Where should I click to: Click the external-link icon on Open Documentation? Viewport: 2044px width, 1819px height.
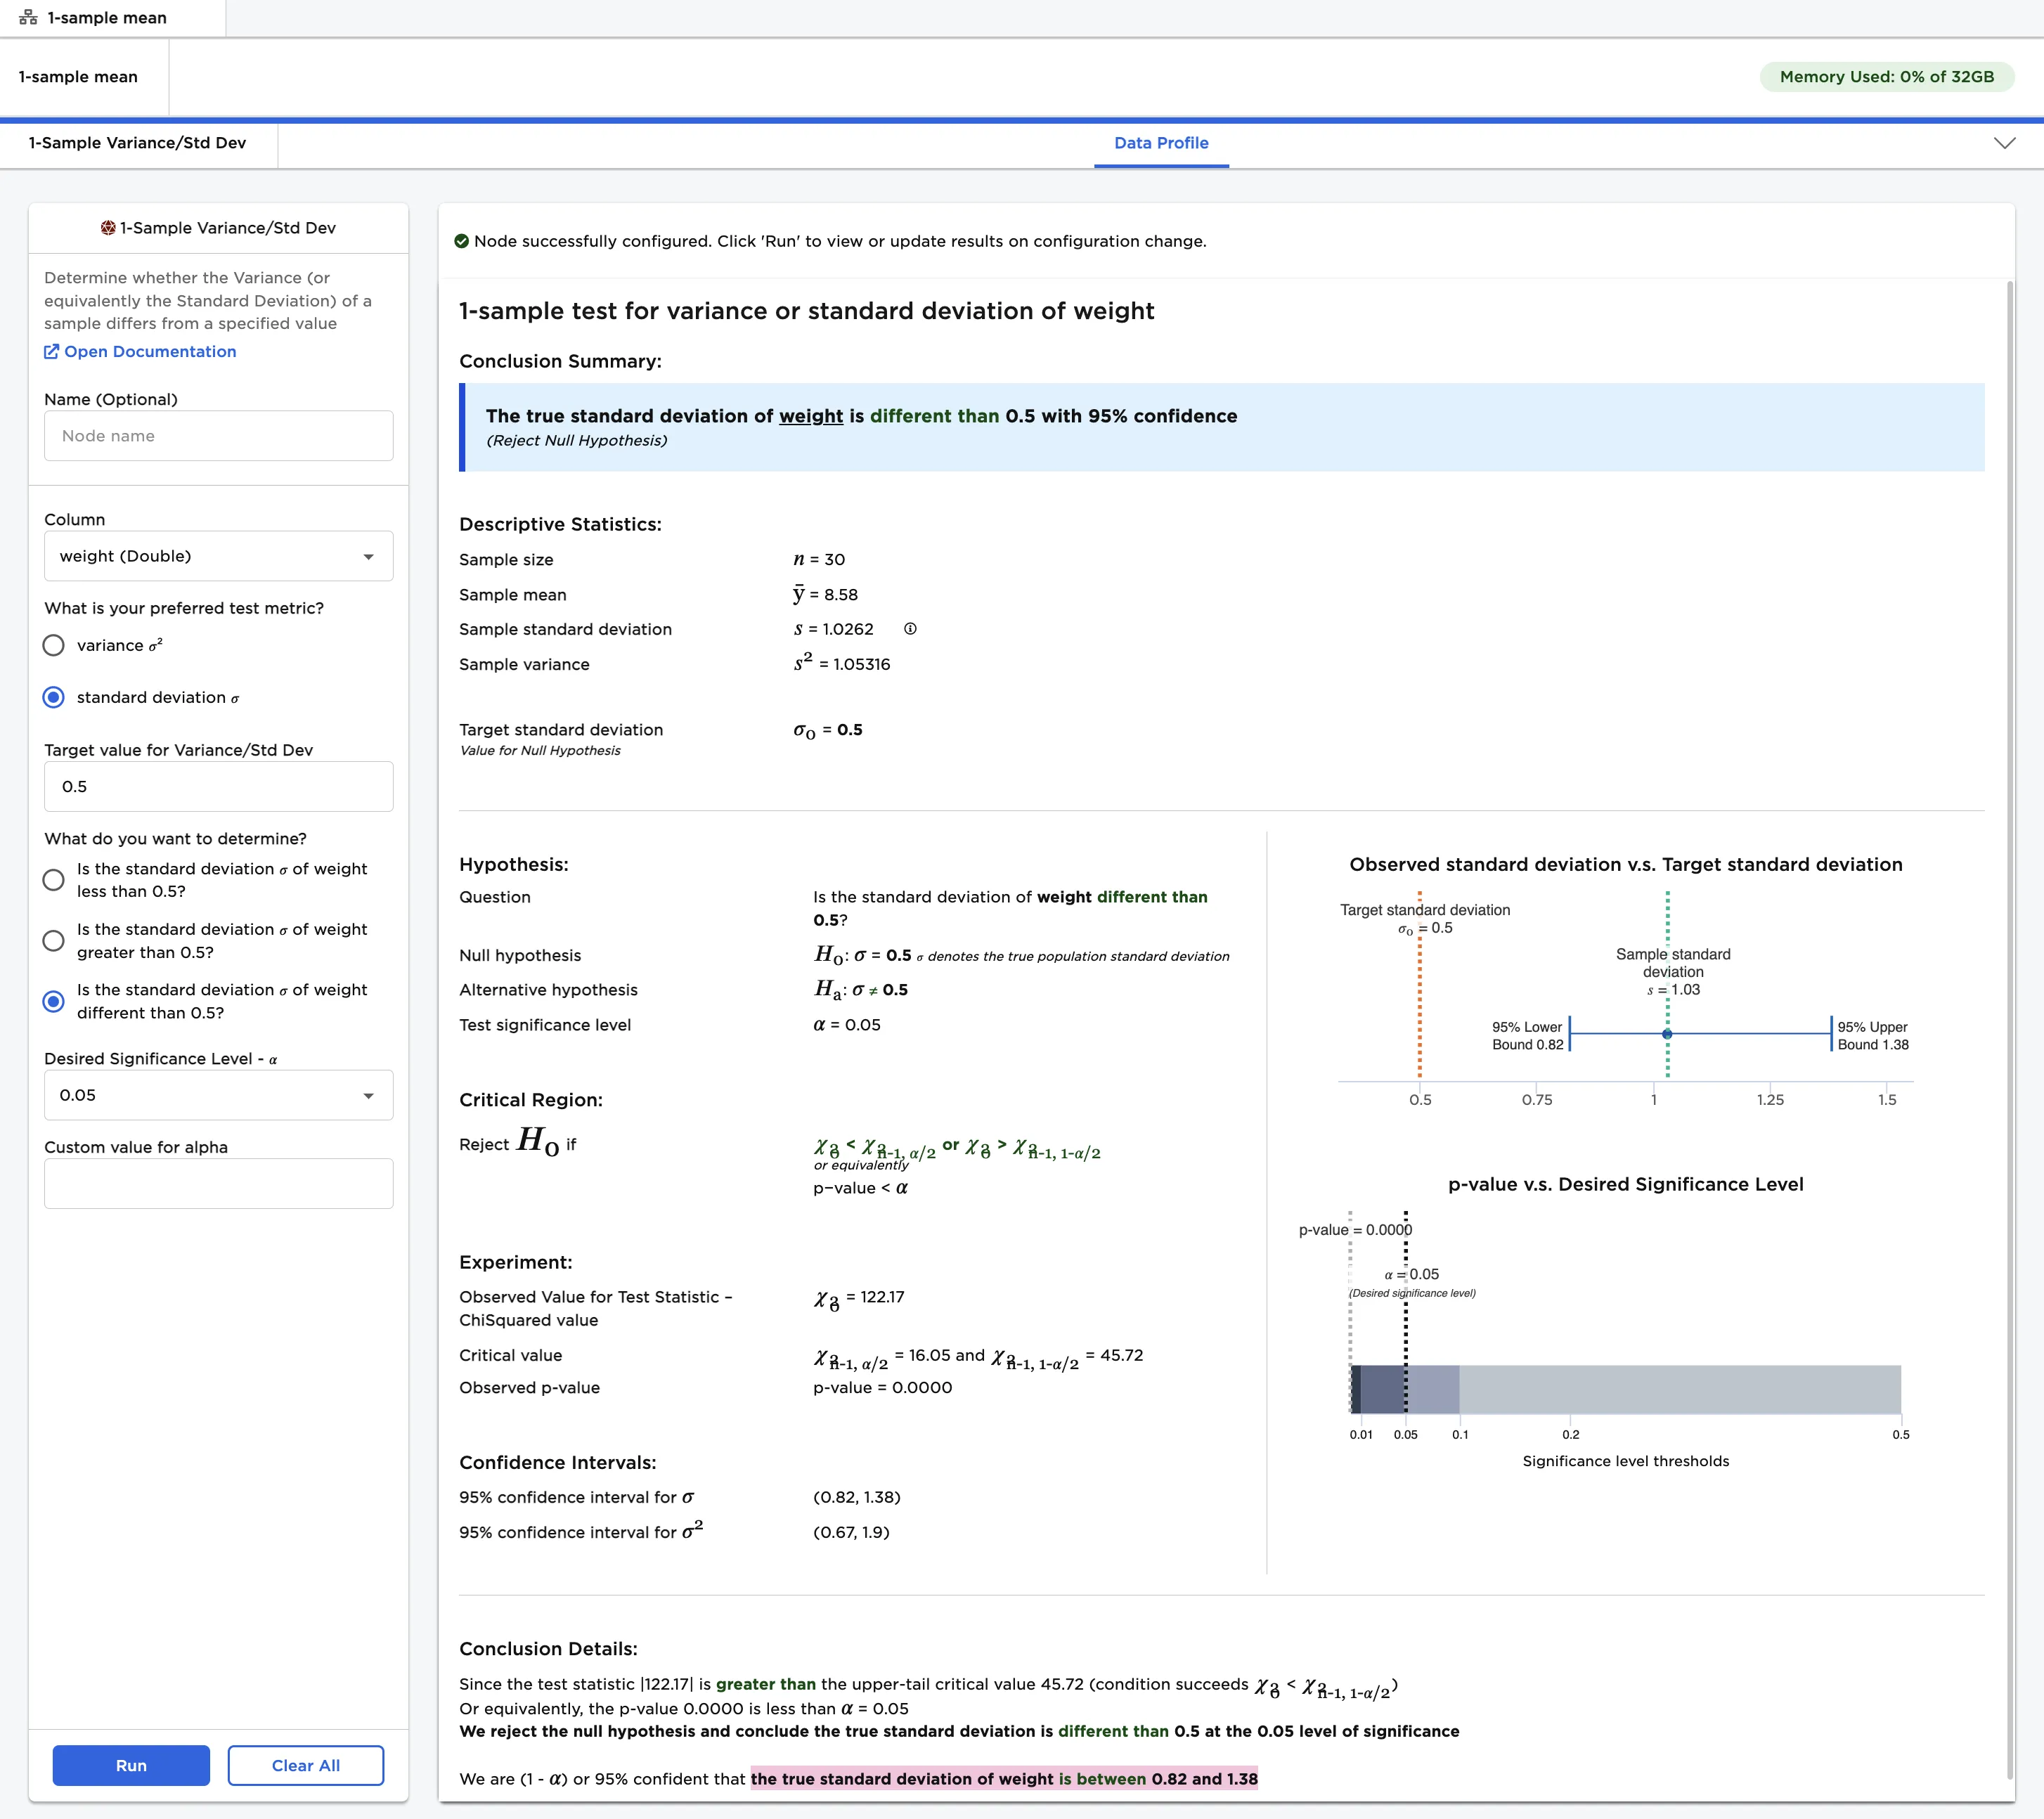pos(52,351)
